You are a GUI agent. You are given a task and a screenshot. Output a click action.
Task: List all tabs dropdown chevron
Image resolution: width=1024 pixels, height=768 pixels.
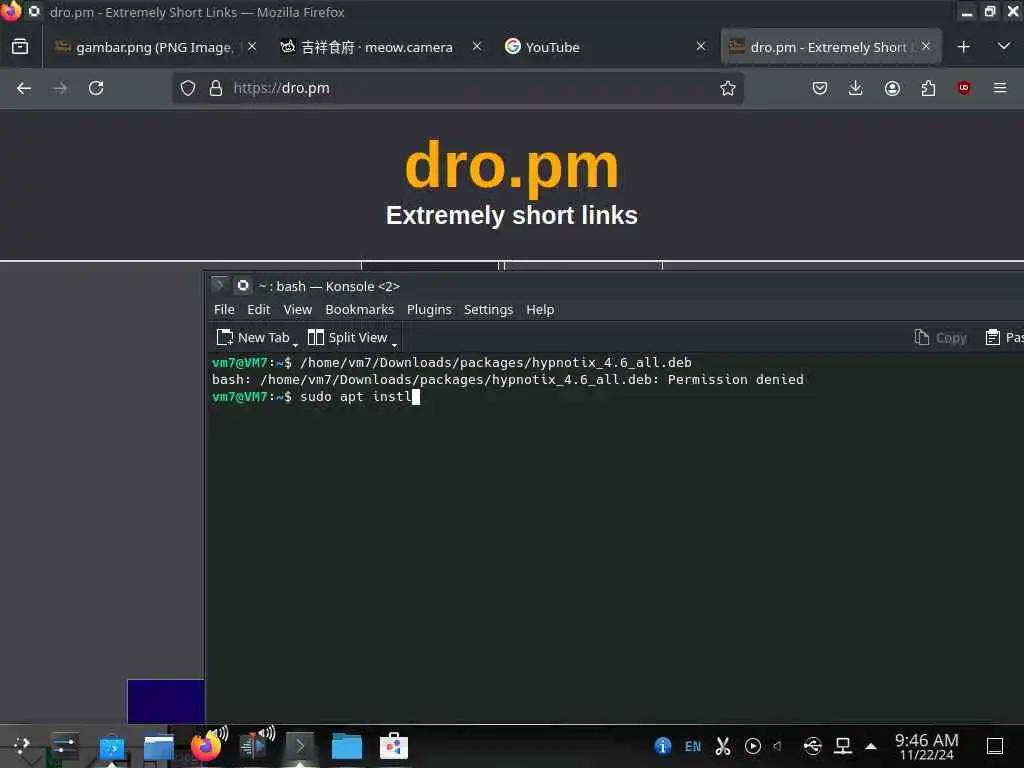pos(1004,47)
